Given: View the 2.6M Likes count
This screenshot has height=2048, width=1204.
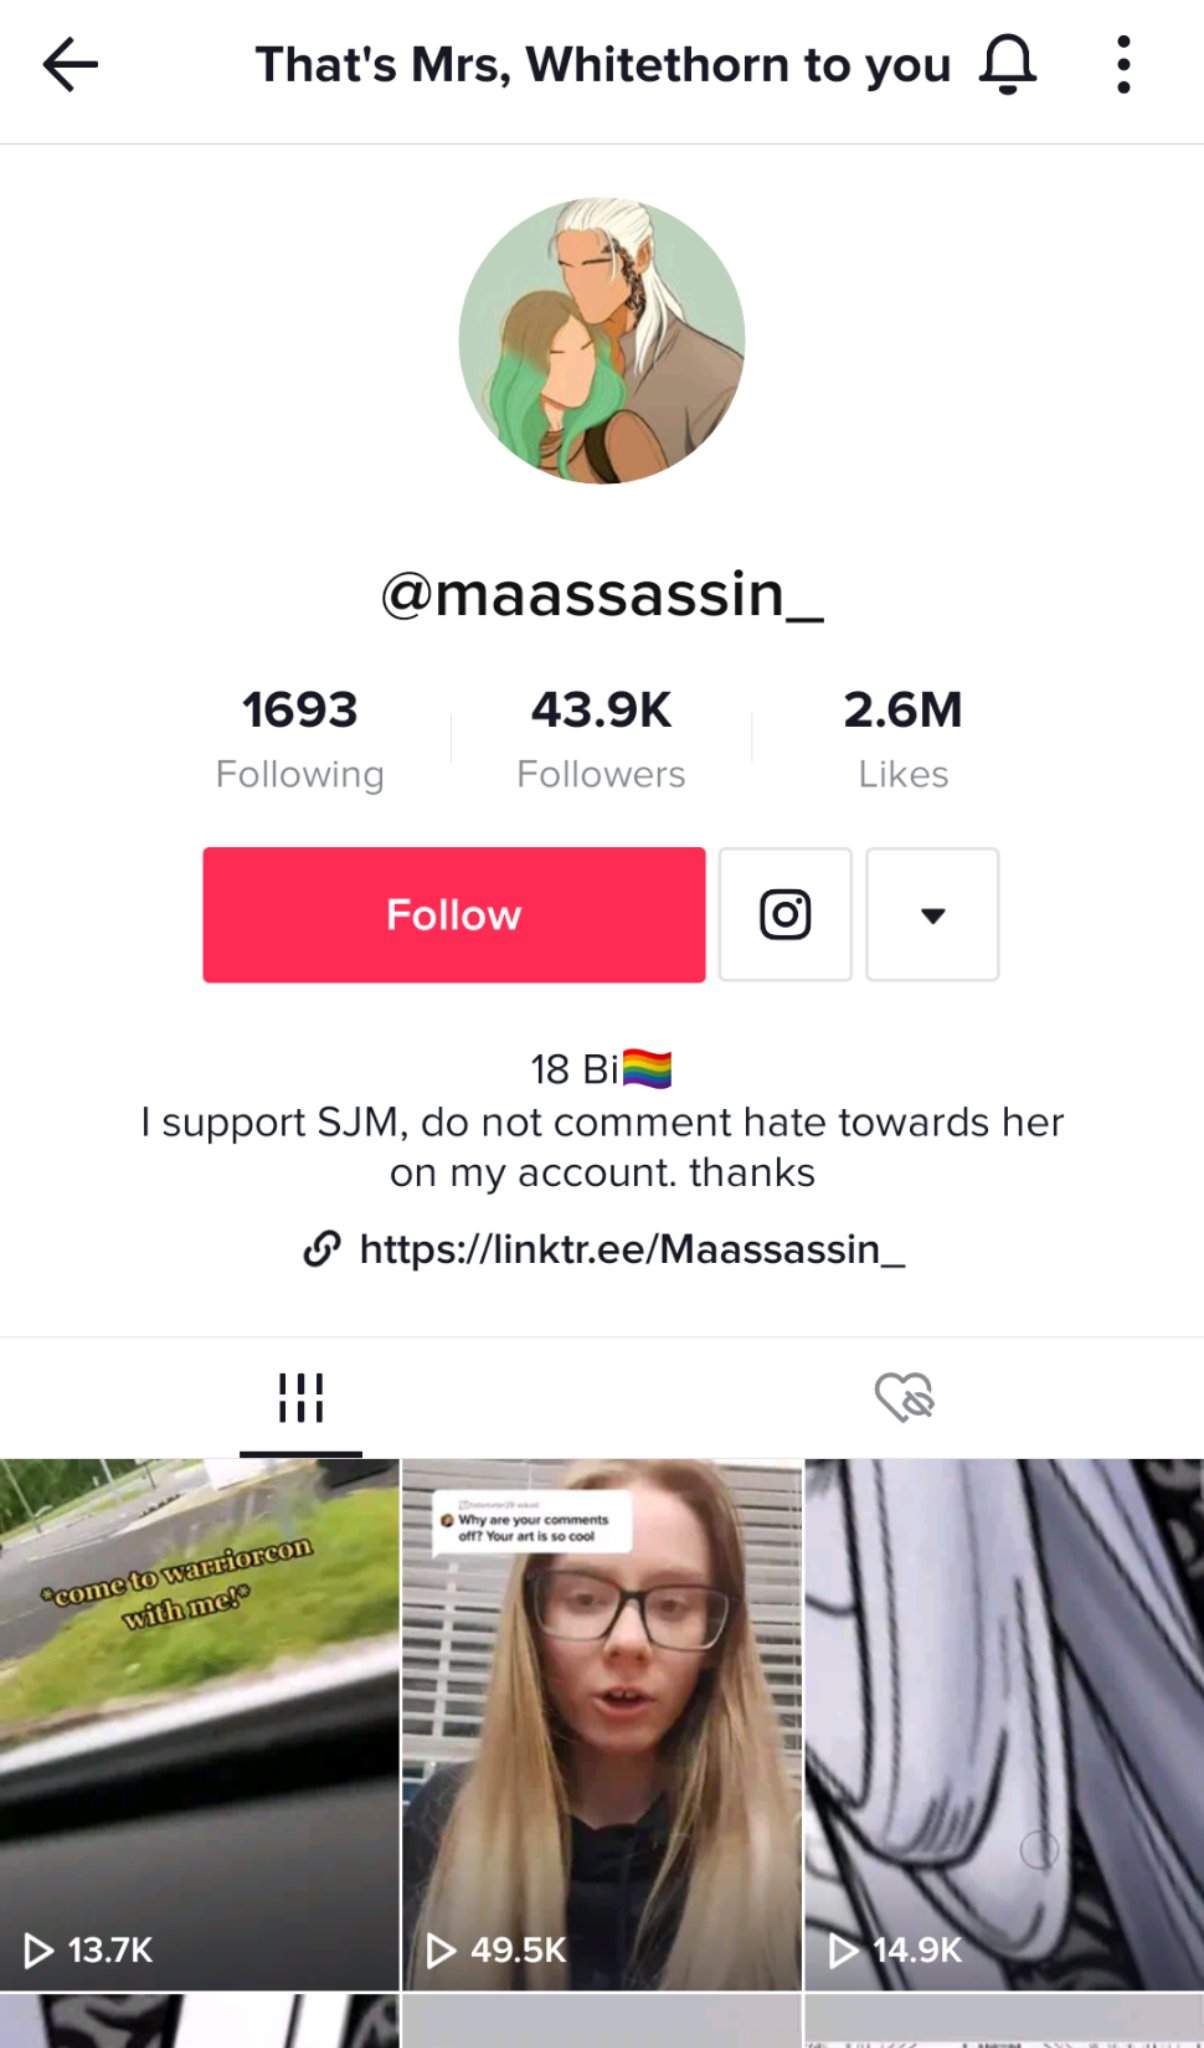Looking at the screenshot, I should [903, 739].
